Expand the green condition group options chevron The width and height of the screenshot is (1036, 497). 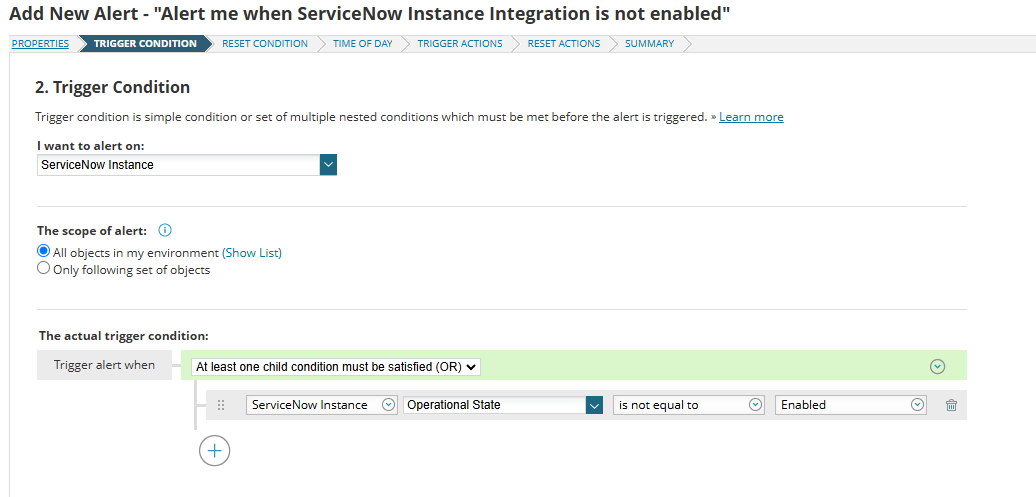(x=938, y=366)
